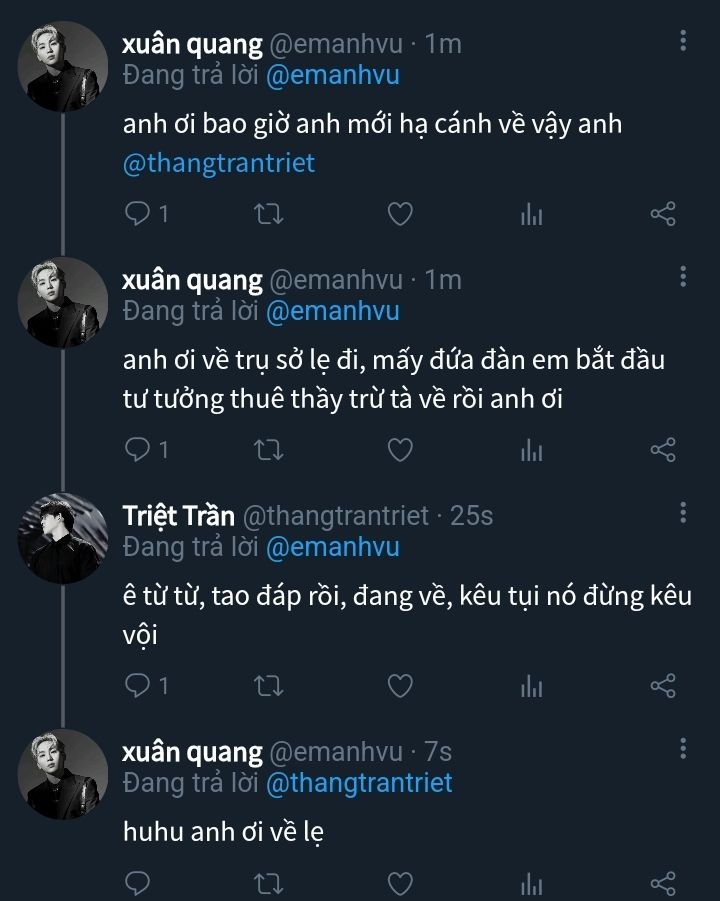The width and height of the screenshot is (720, 901).
Task: Open xuân quang's avatar on the first tweet
Action: pyautogui.click(x=64, y=66)
